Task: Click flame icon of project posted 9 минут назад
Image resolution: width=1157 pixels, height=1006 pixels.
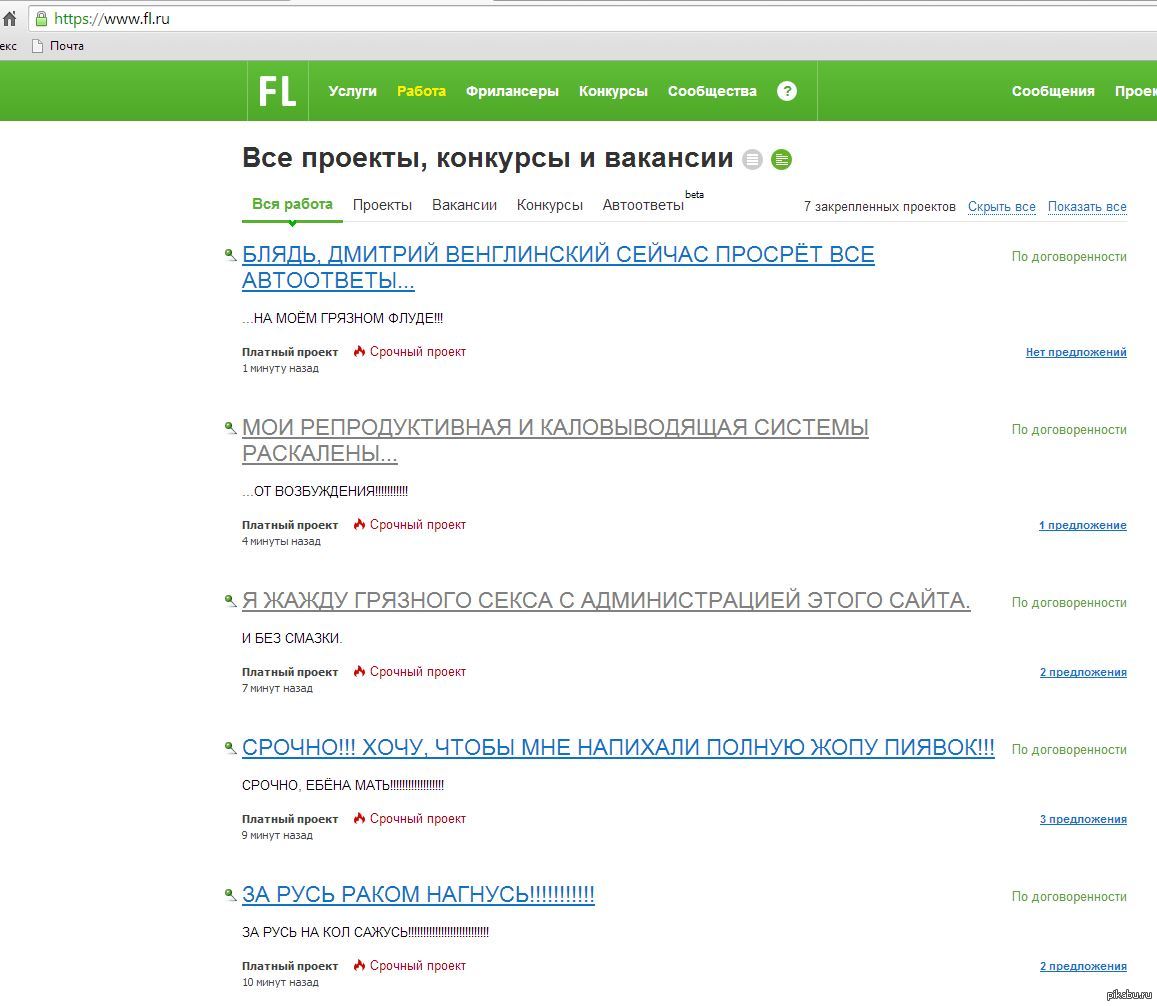Action: click(359, 818)
